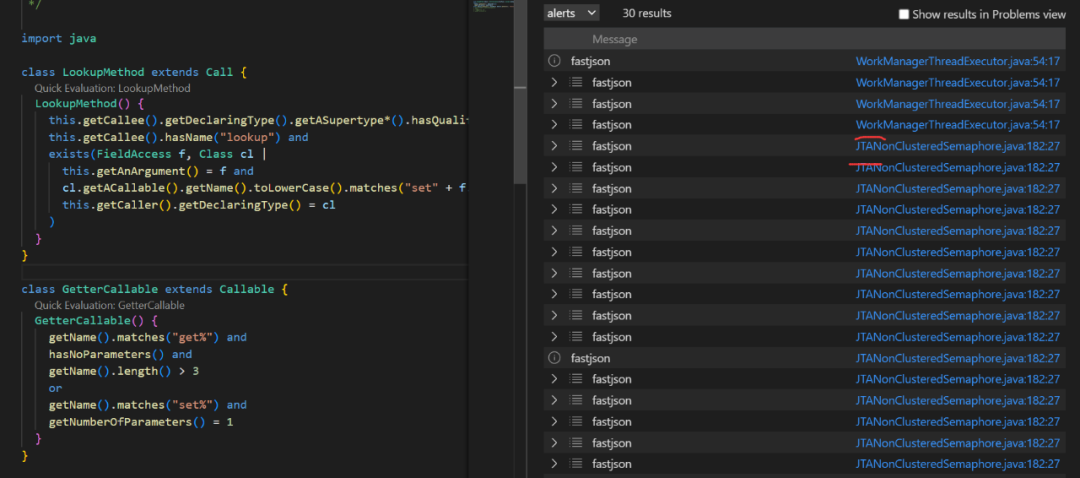Run Quick Evaluation: GetterCallable code lens
This screenshot has width=1080, height=478.
click(109, 305)
